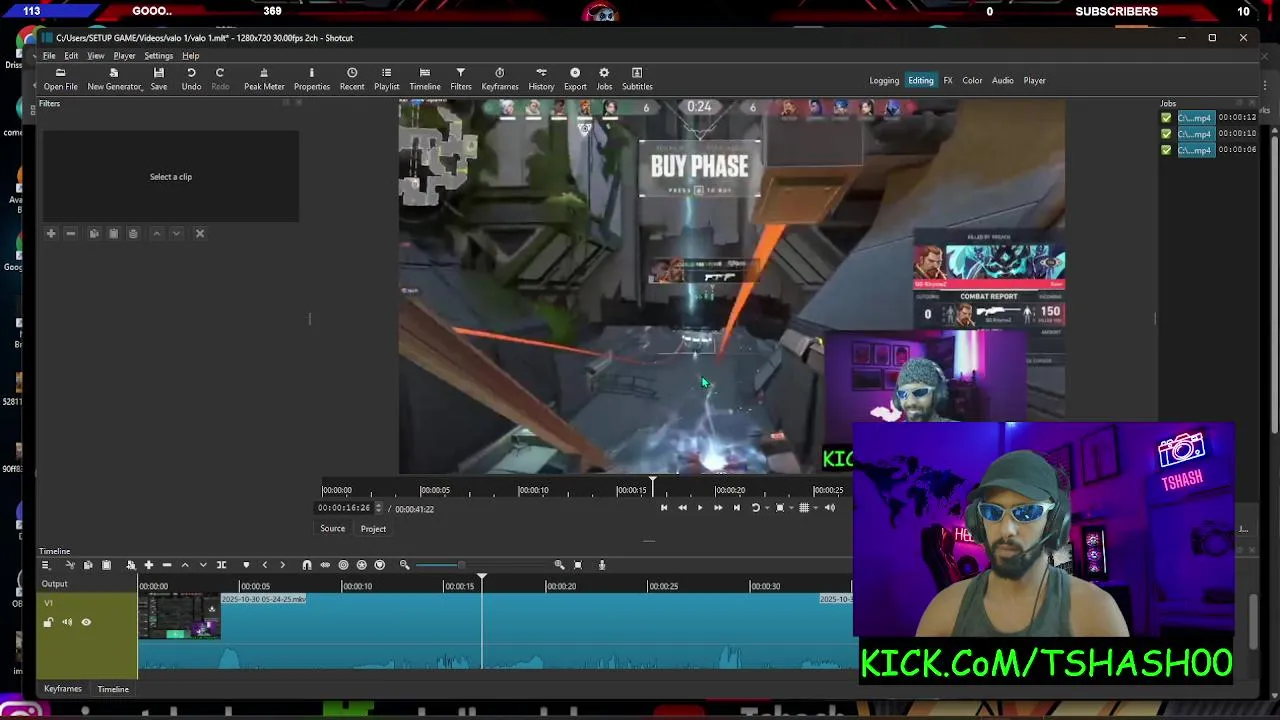Open the File menu
Image resolution: width=1280 pixels, height=720 pixels.
49,56
